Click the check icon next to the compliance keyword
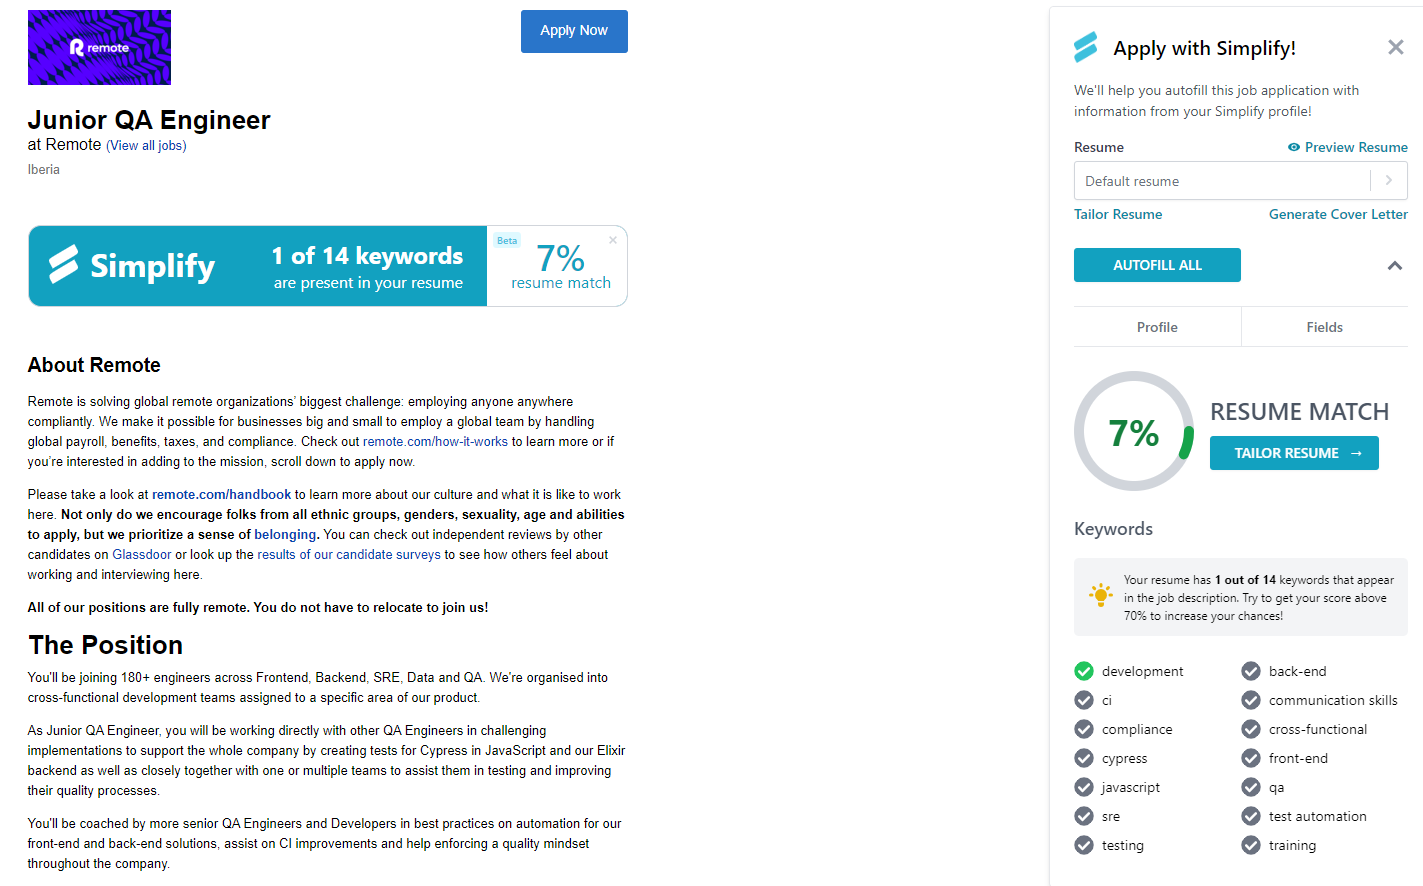This screenshot has height=886, width=1423. tap(1084, 729)
